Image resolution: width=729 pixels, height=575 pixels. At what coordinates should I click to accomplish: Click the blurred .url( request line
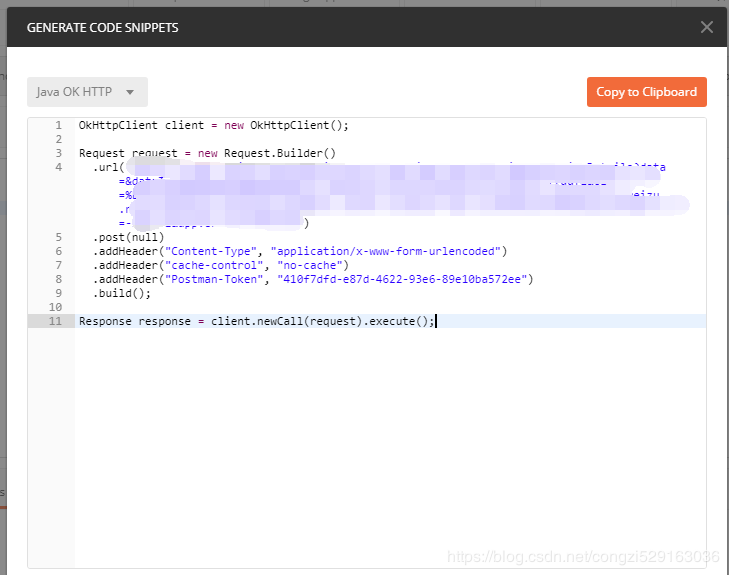click(108, 167)
